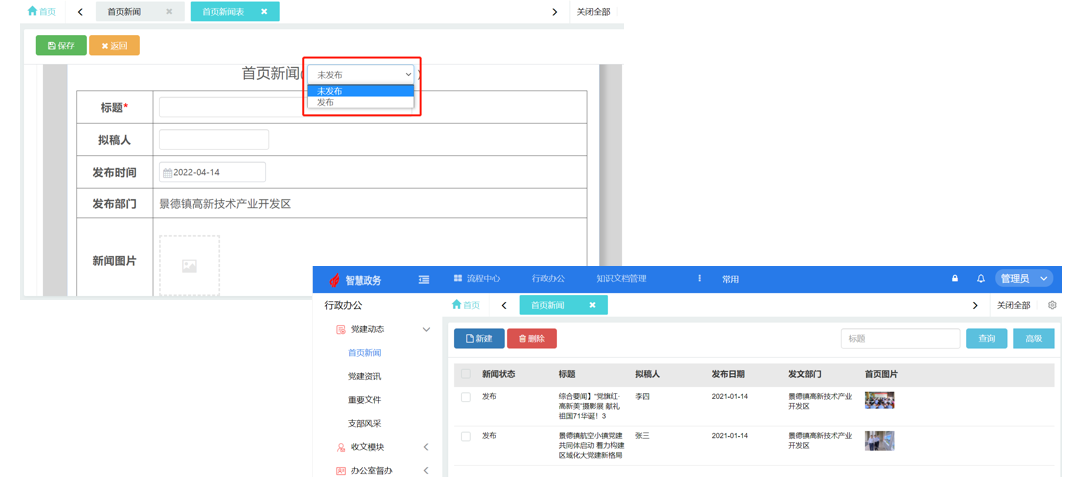Check the box for the 张三 news row
1075x502 pixels.
coord(466,437)
